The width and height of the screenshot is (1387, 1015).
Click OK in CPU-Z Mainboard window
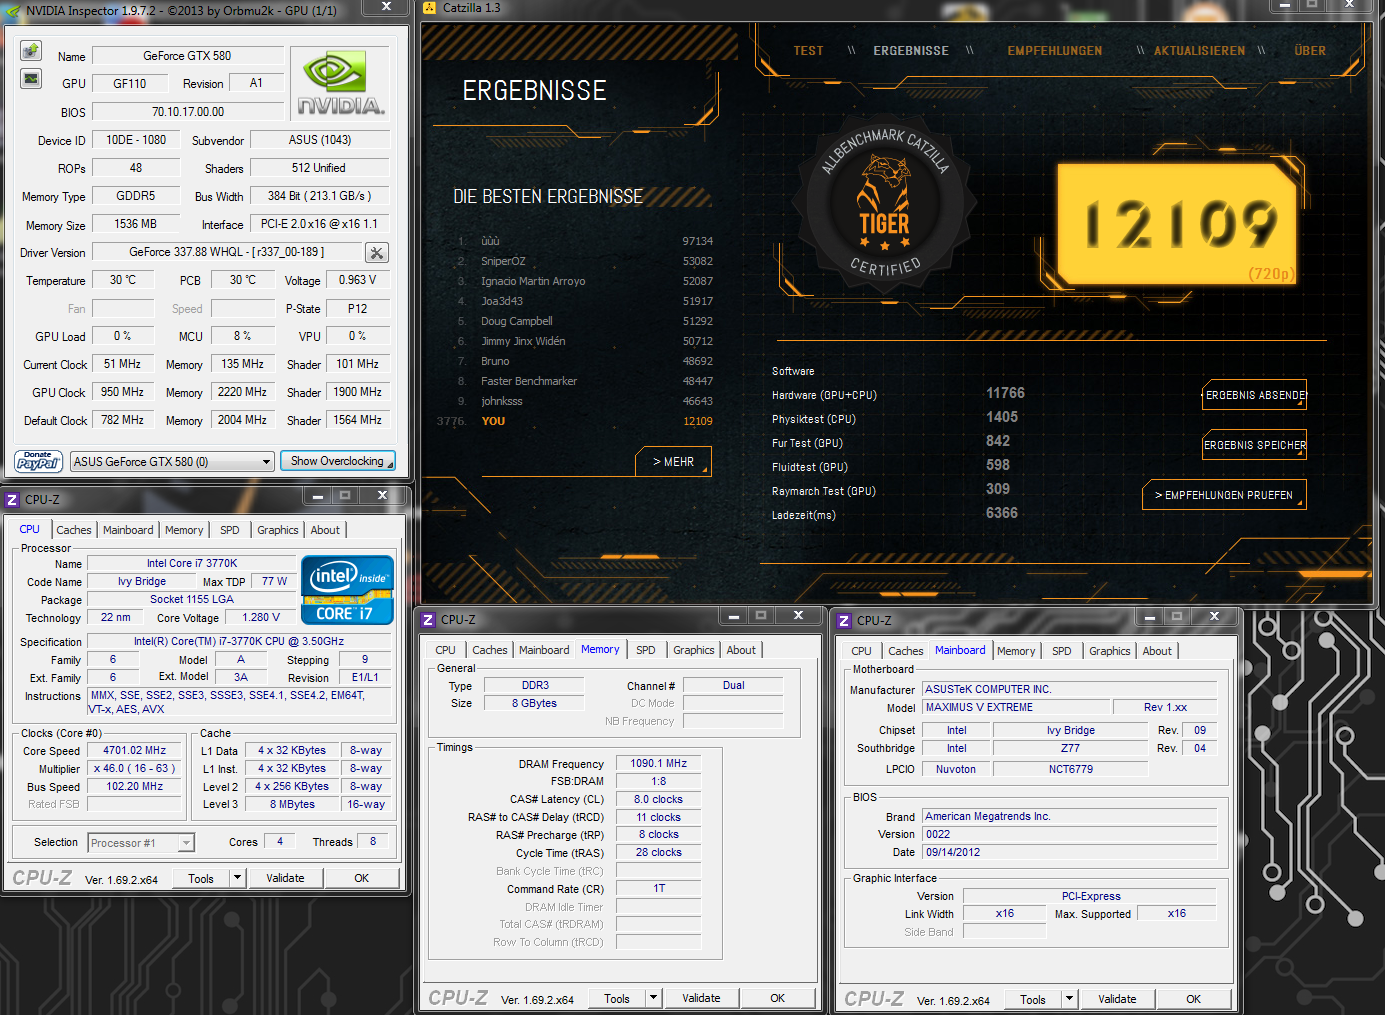(x=1194, y=999)
